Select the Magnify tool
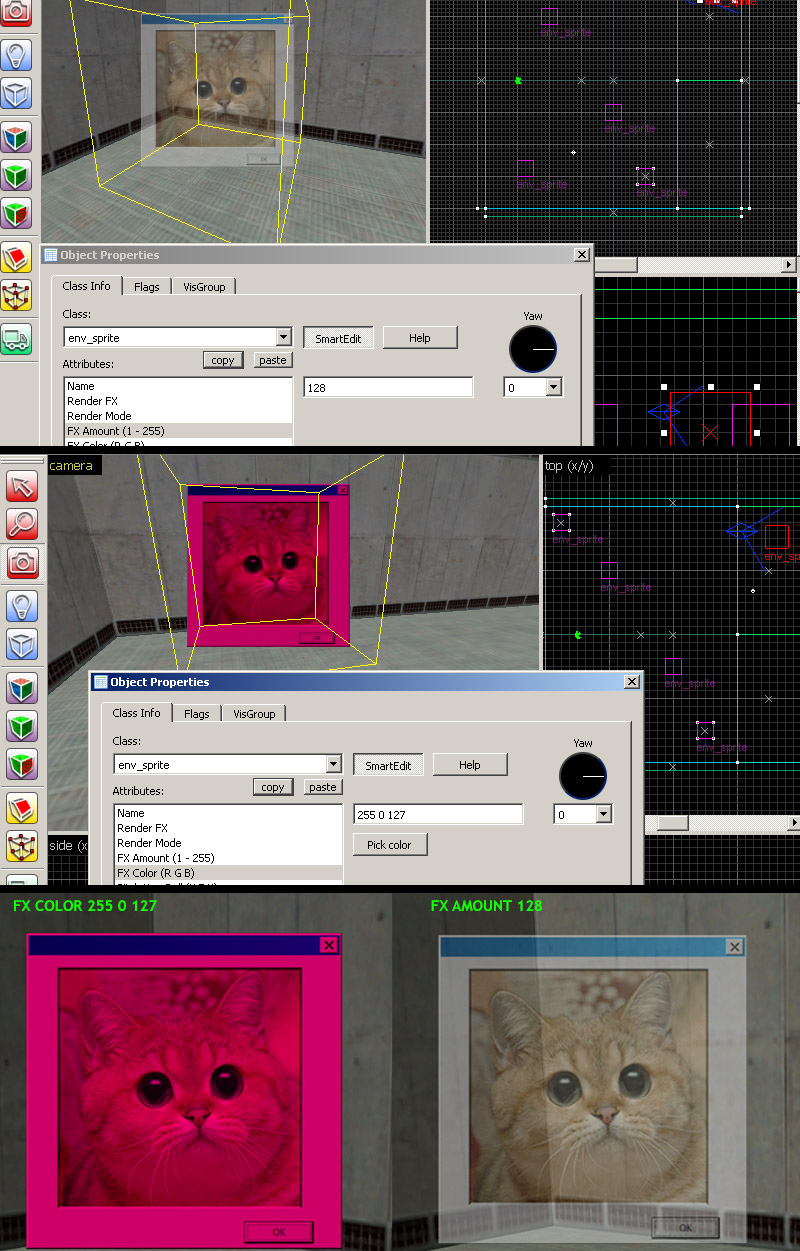This screenshot has width=800, height=1251. click(x=22, y=524)
